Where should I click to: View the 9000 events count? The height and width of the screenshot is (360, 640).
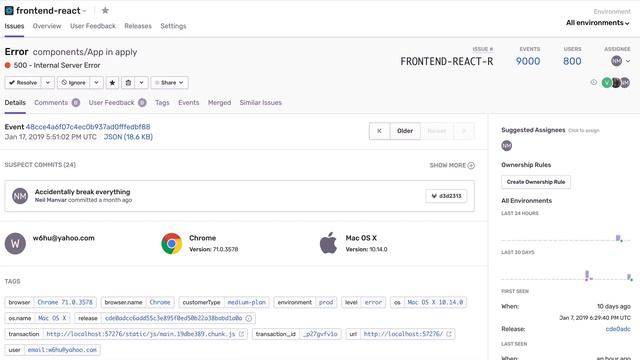[x=528, y=61]
